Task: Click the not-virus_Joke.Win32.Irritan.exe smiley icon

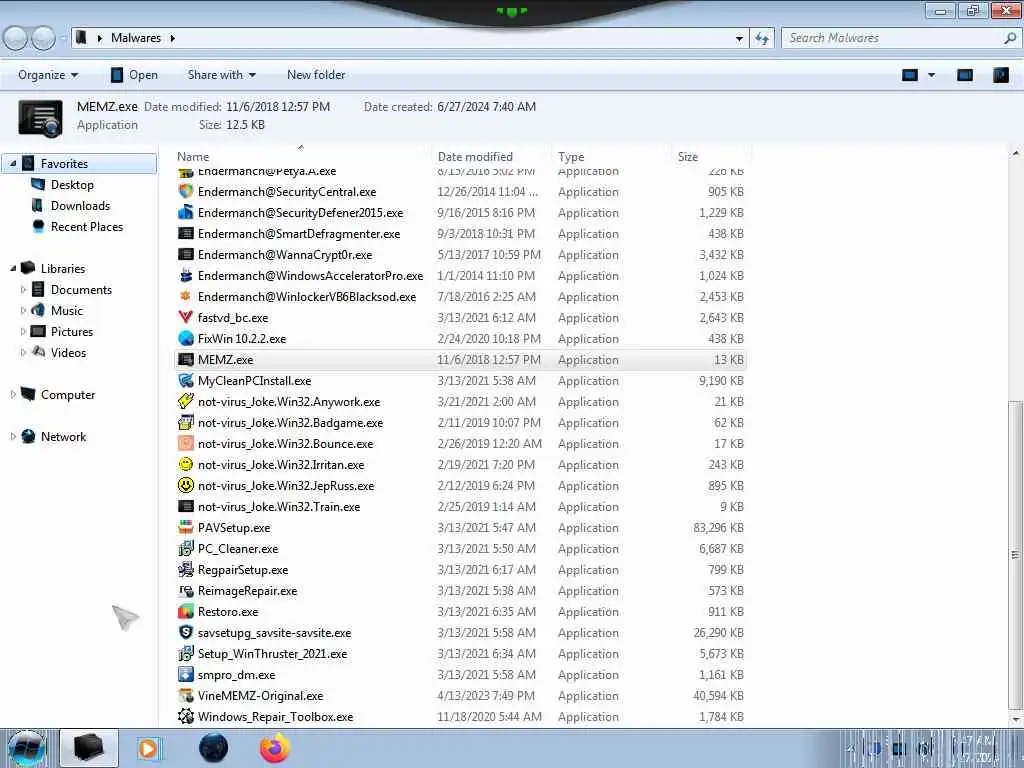Action: (x=185, y=464)
